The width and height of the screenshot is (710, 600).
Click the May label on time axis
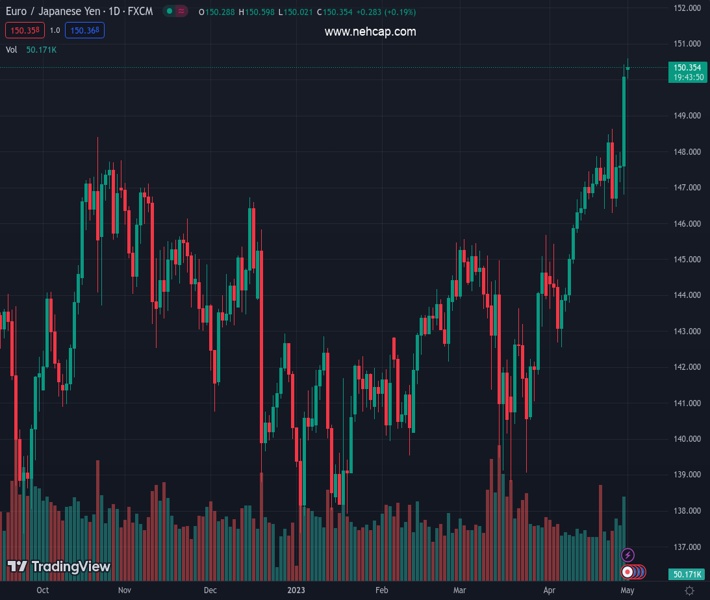pyautogui.click(x=627, y=591)
